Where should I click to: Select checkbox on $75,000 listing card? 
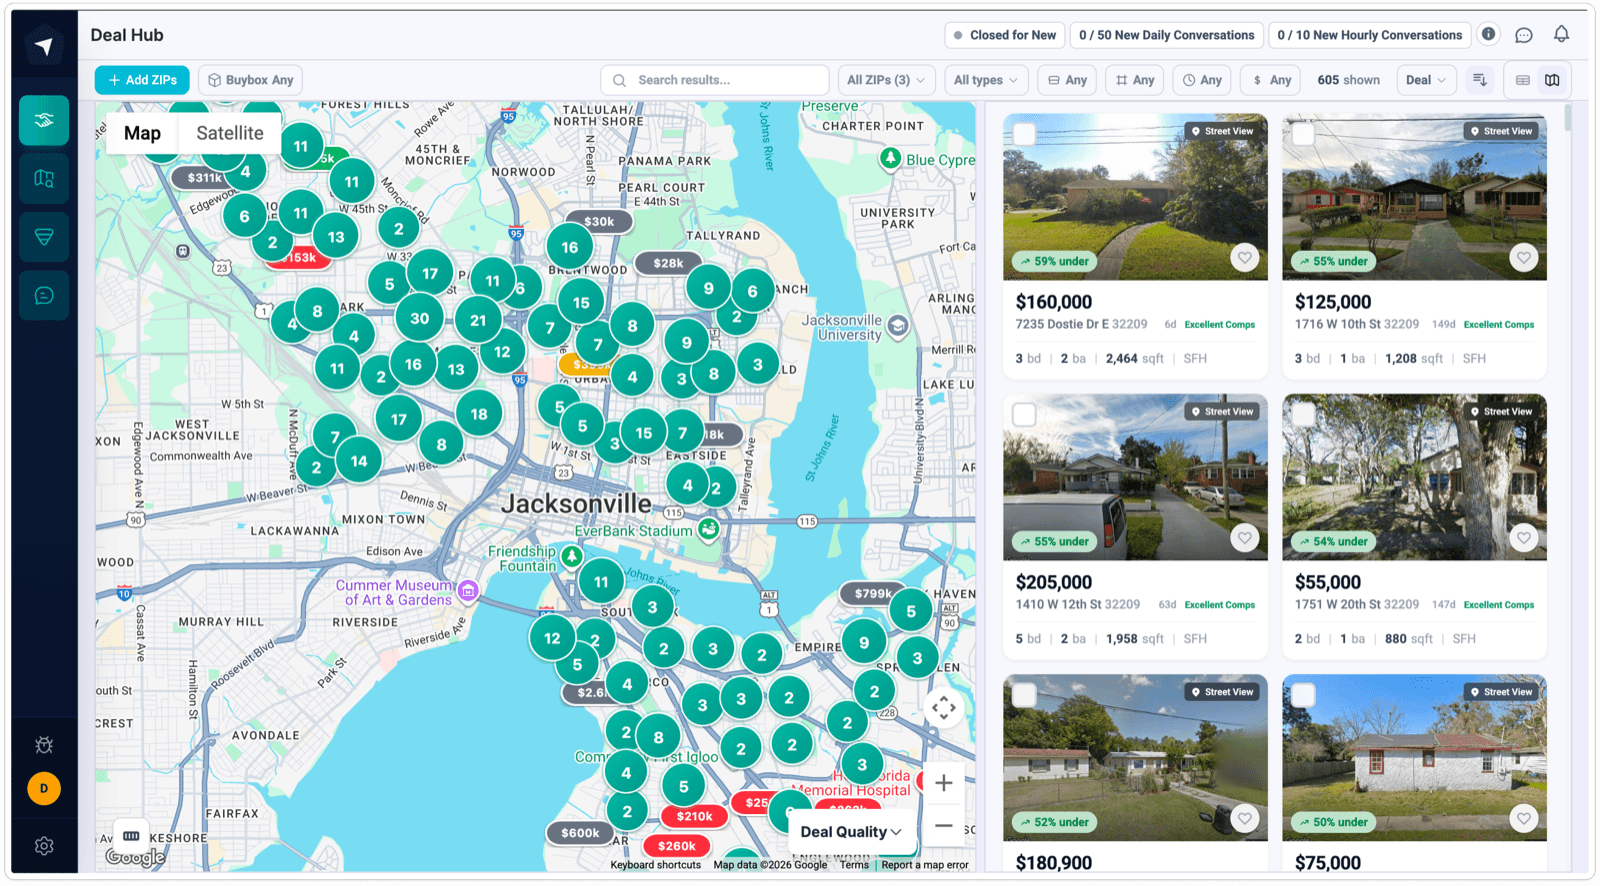(x=1303, y=694)
